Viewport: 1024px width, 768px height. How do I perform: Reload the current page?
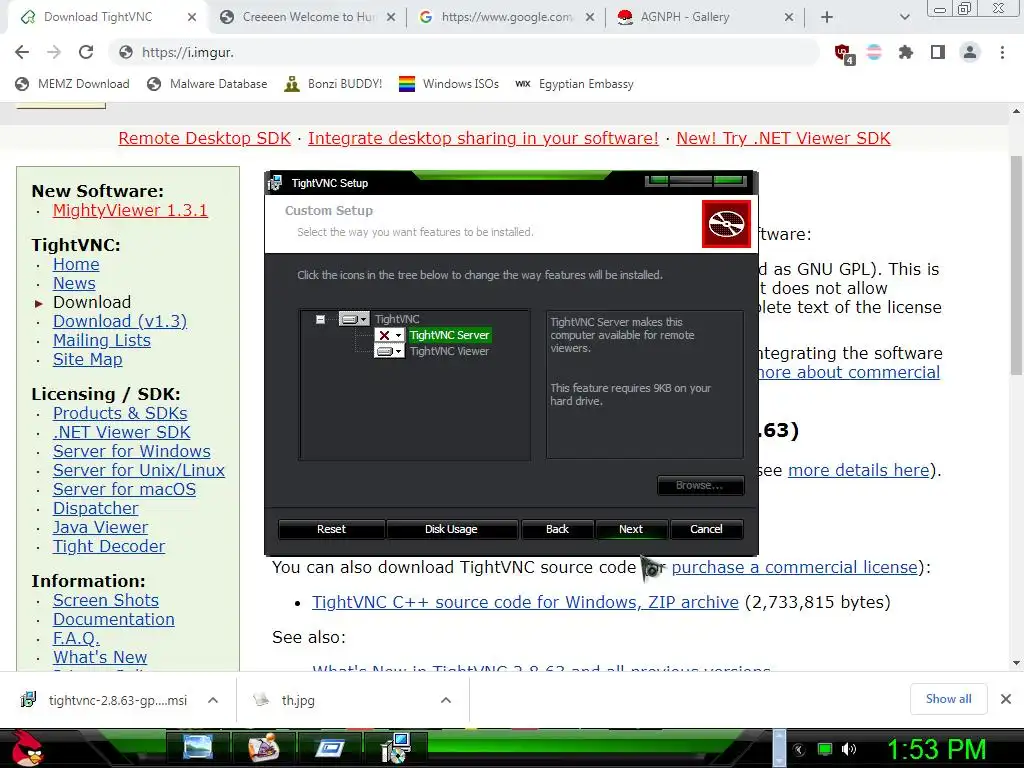(x=86, y=52)
